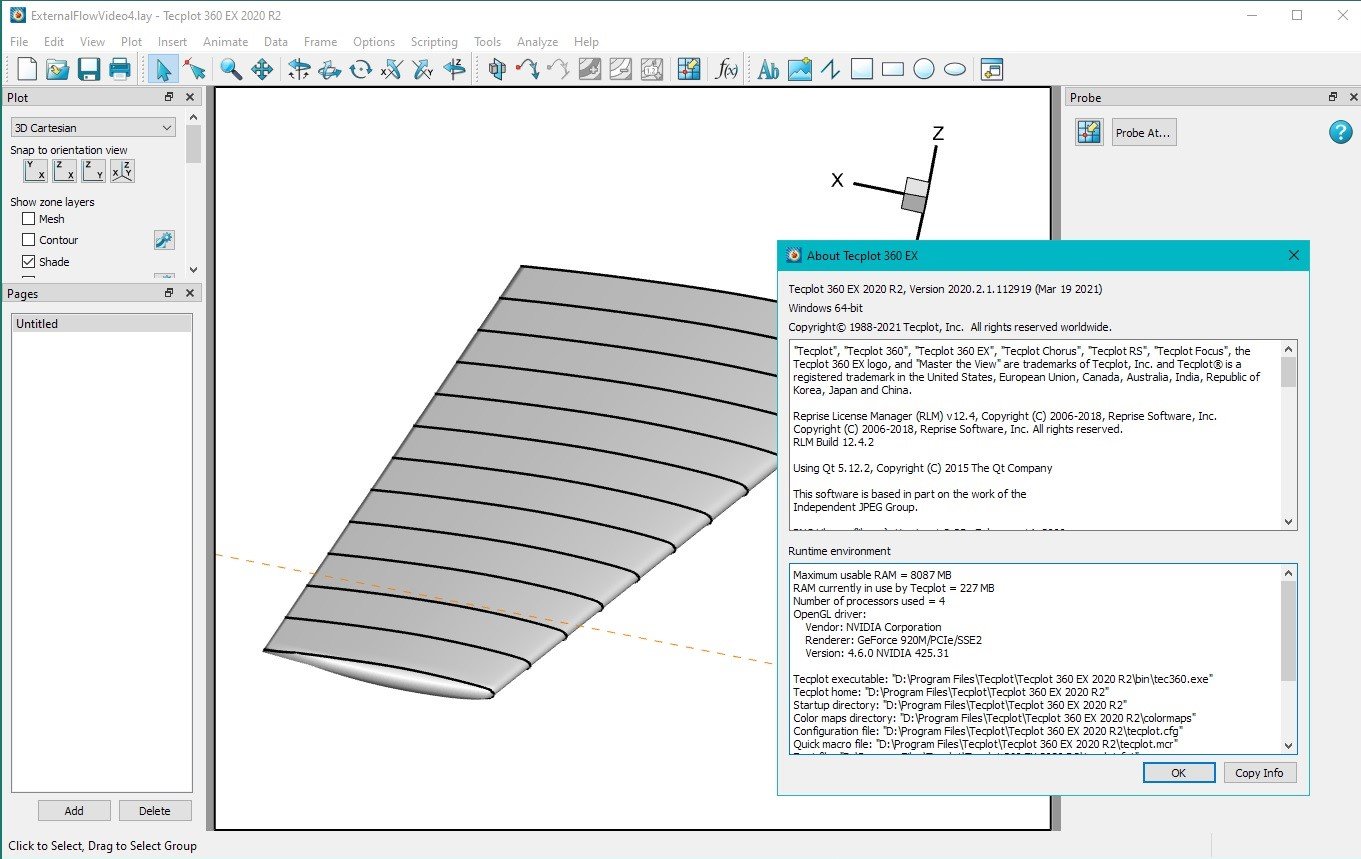Screen dimensions: 1361x859
Task: Delete the page with Delete button
Action: [x=155, y=811]
